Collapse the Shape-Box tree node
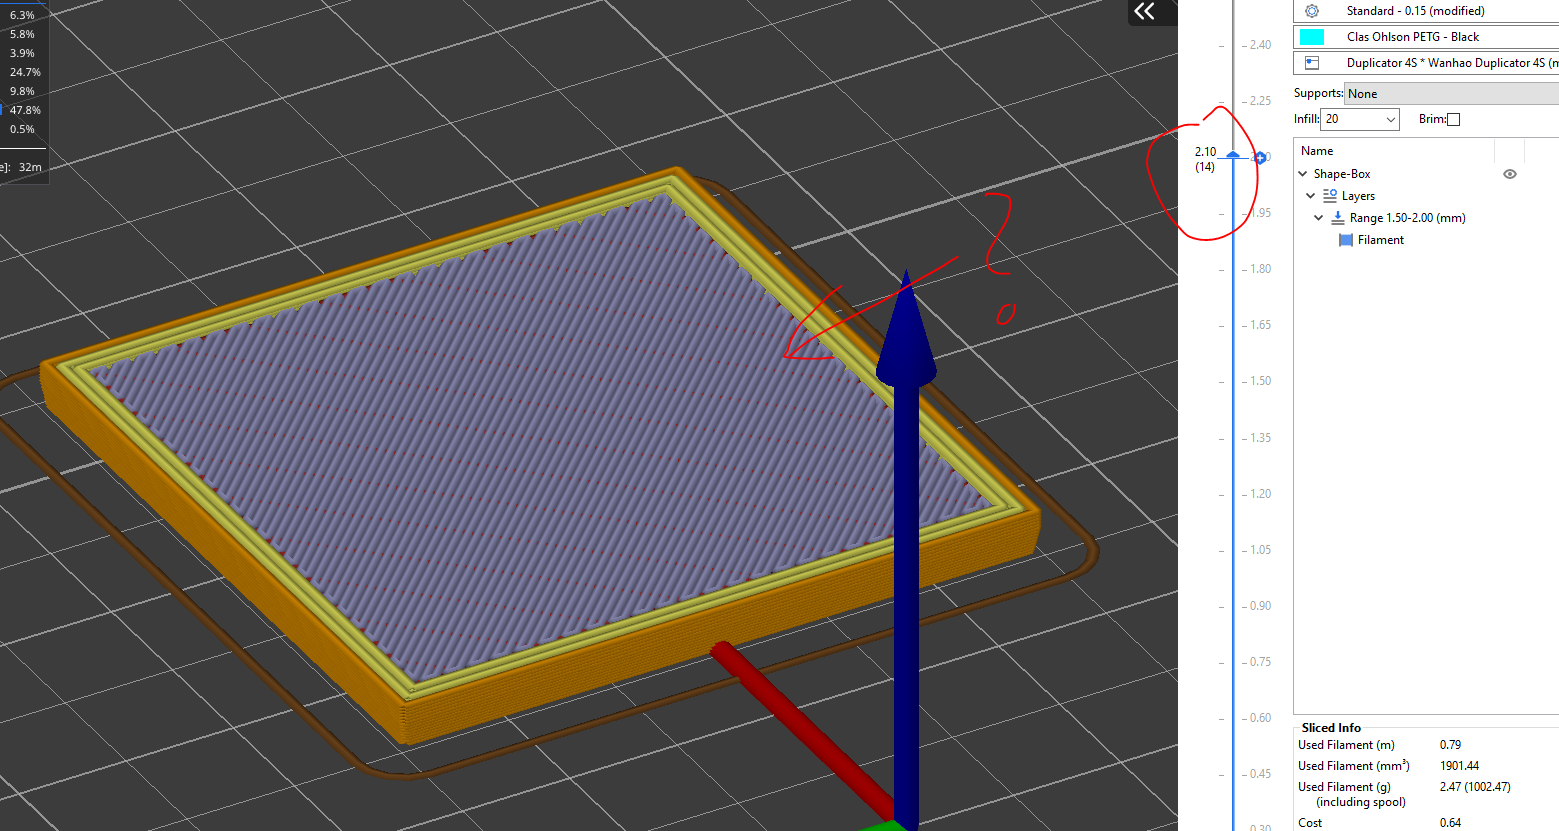 point(1303,174)
